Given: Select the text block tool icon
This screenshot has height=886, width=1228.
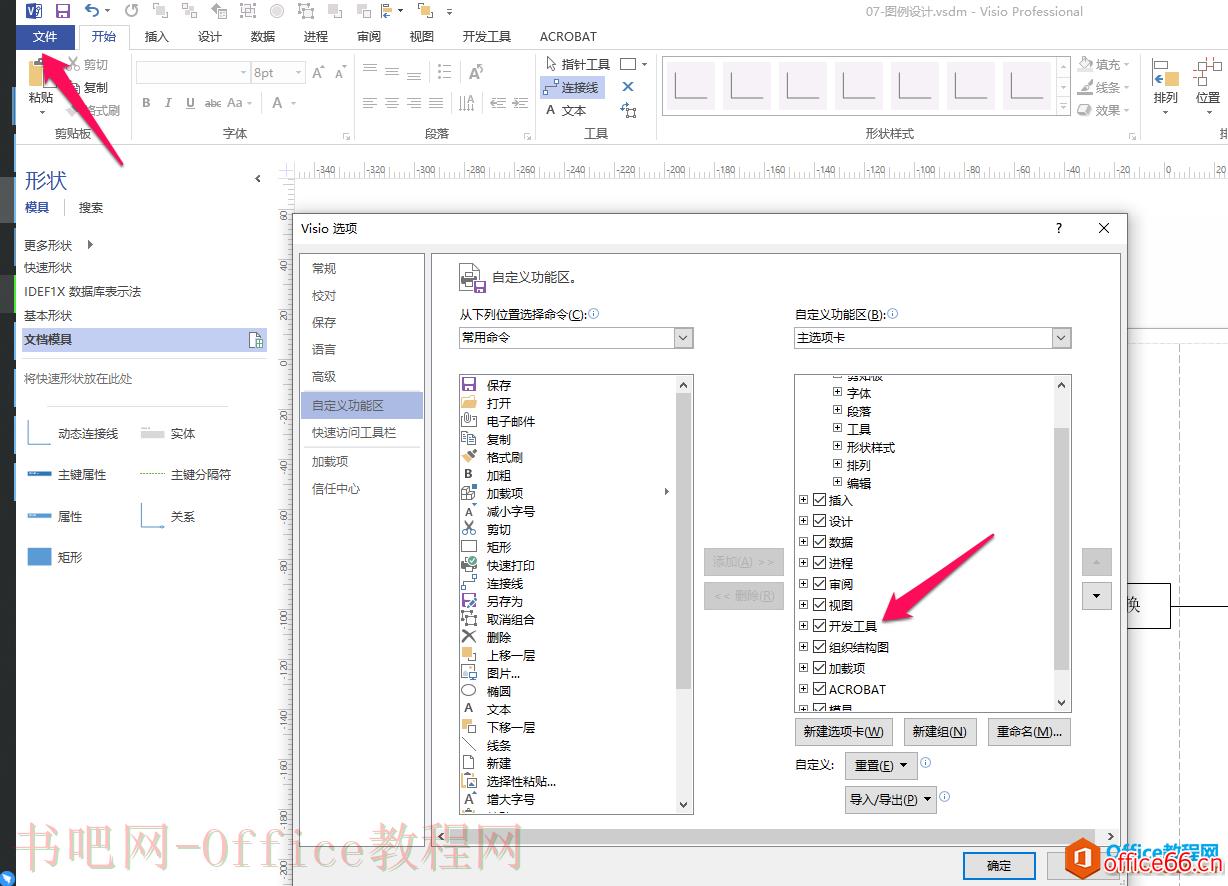Looking at the screenshot, I should click(x=628, y=111).
